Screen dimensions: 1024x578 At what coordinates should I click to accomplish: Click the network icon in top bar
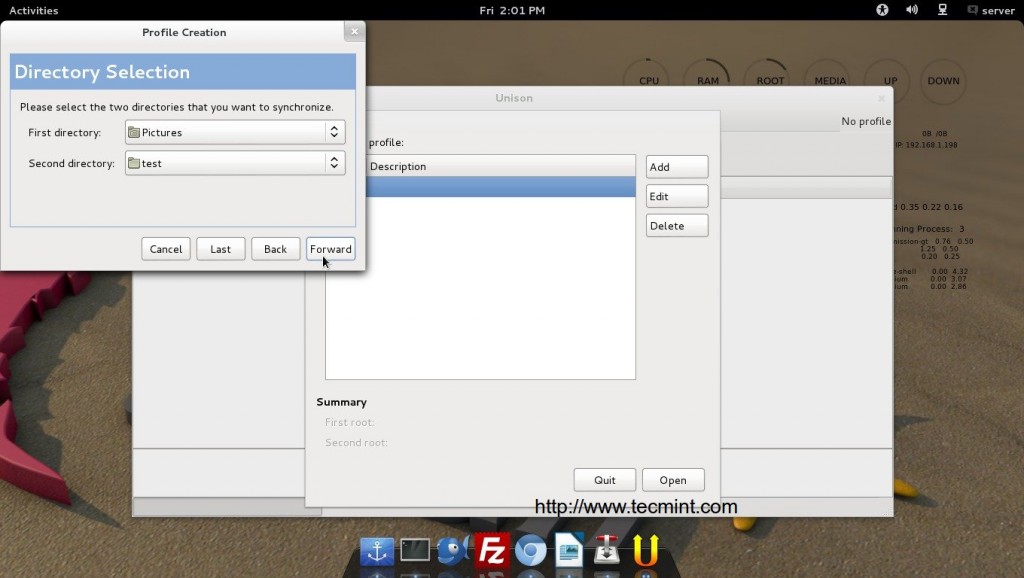pyautogui.click(x=942, y=10)
